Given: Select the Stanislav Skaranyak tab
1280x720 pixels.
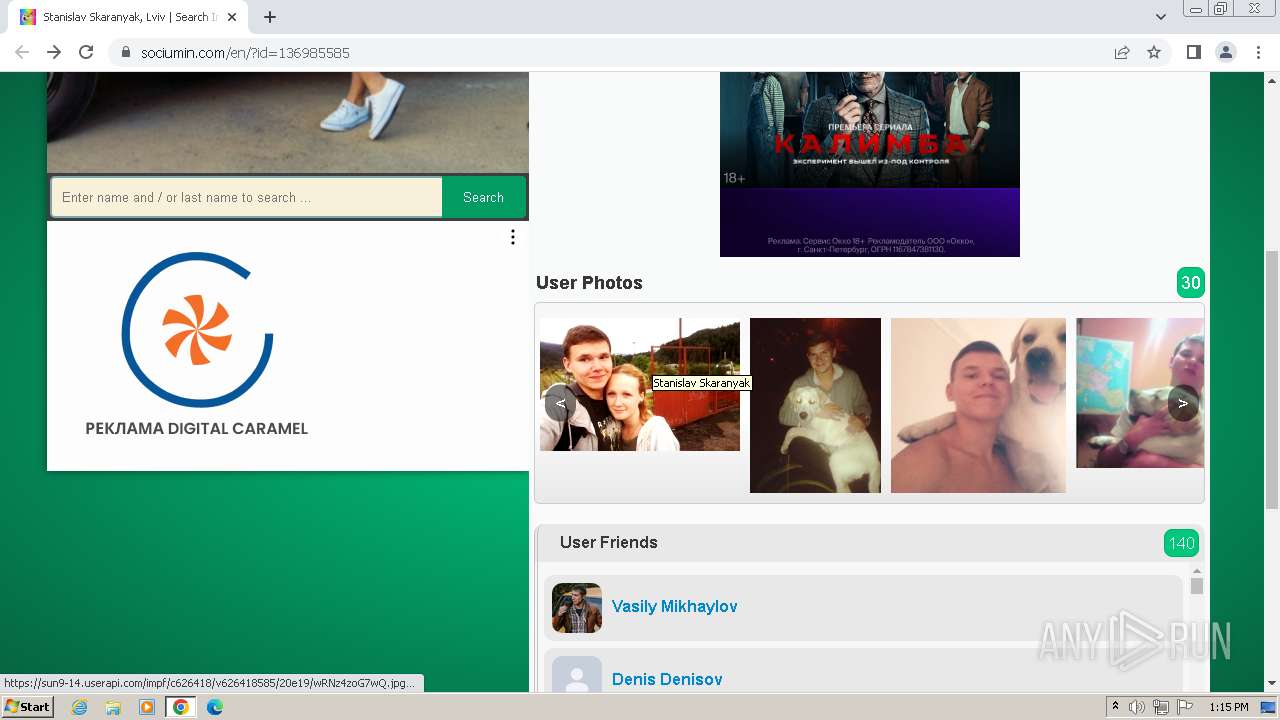Looking at the screenshot, I should [128, 17].
